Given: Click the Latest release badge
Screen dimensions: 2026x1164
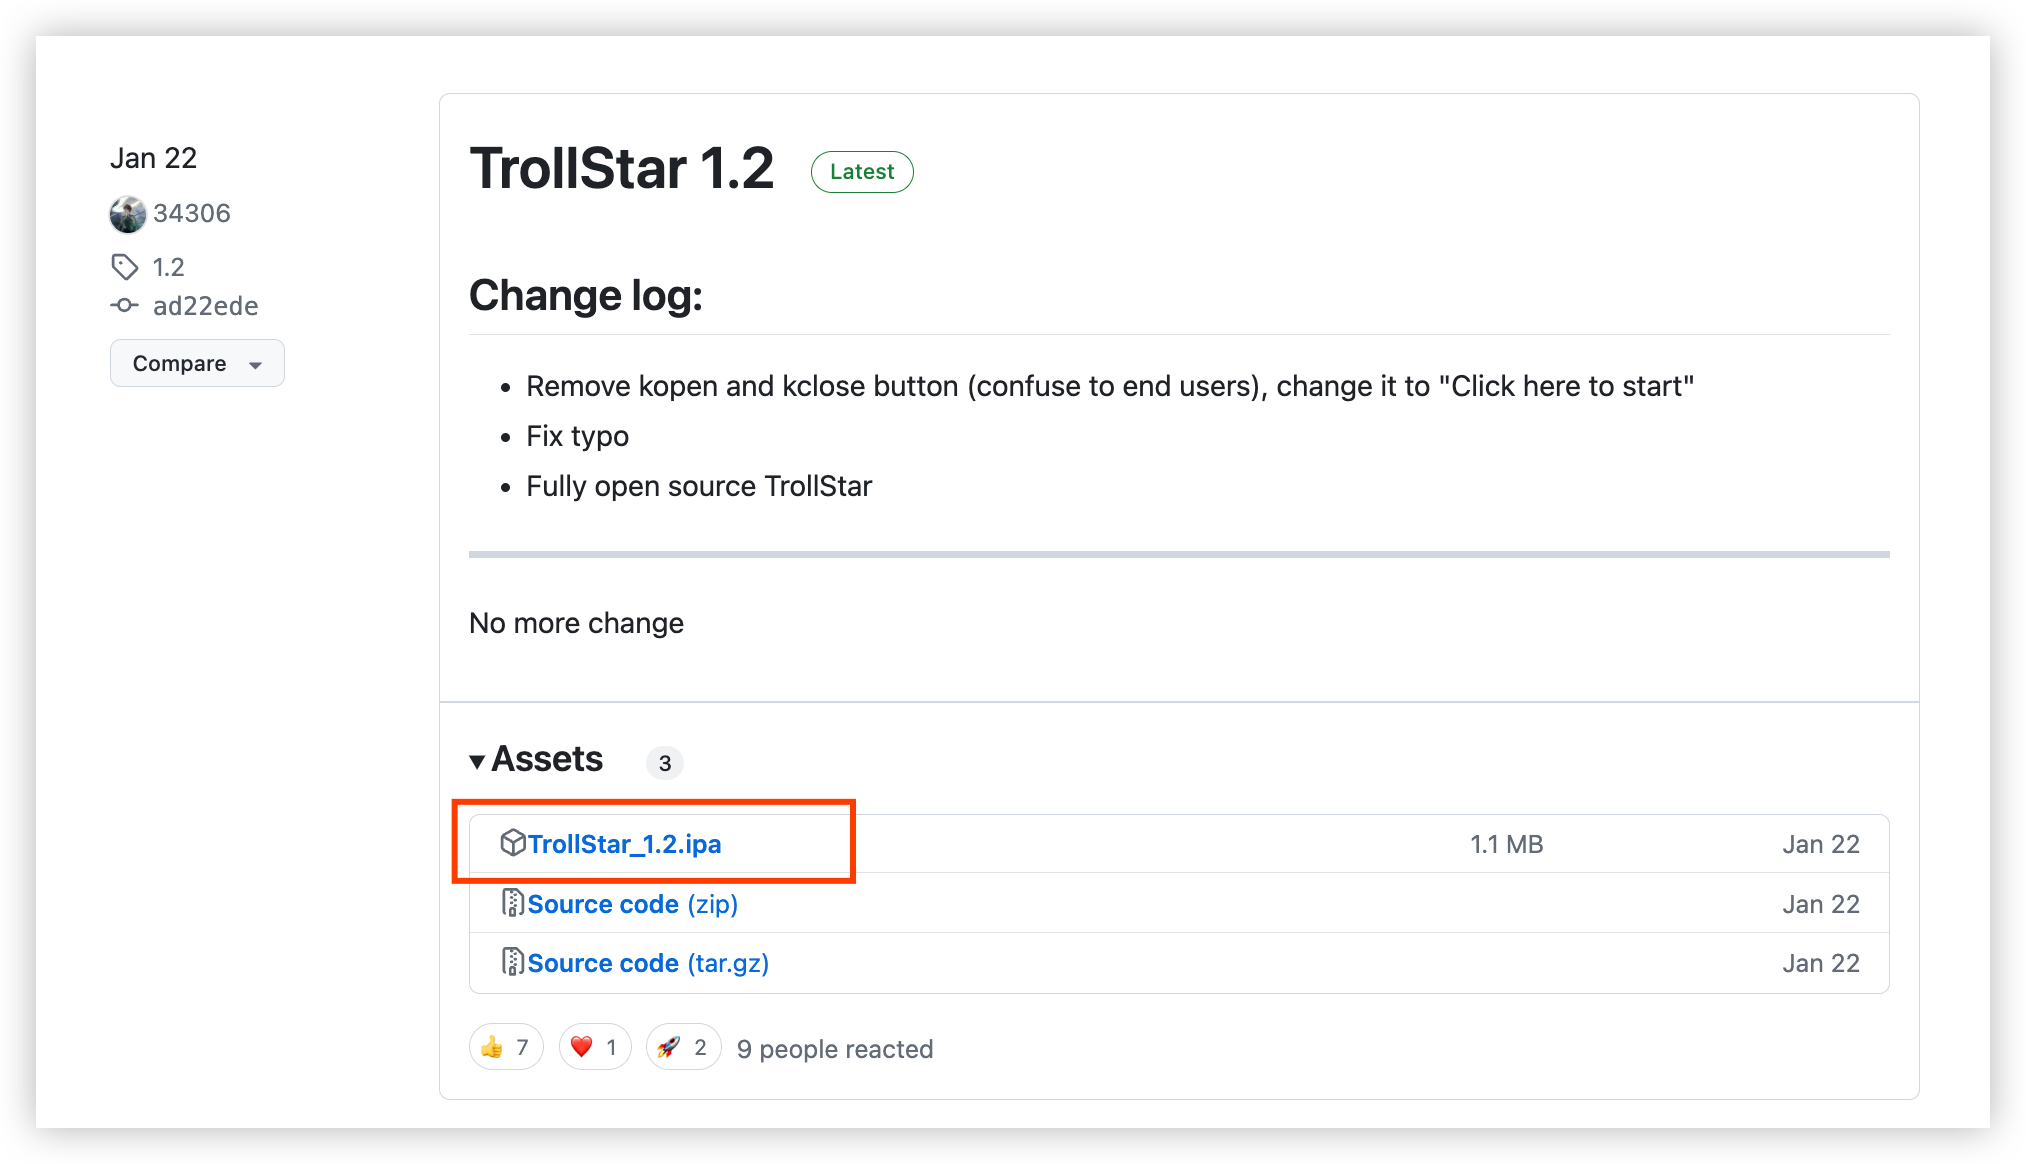Looking at the screenshot, I should [x=862, y=171].
